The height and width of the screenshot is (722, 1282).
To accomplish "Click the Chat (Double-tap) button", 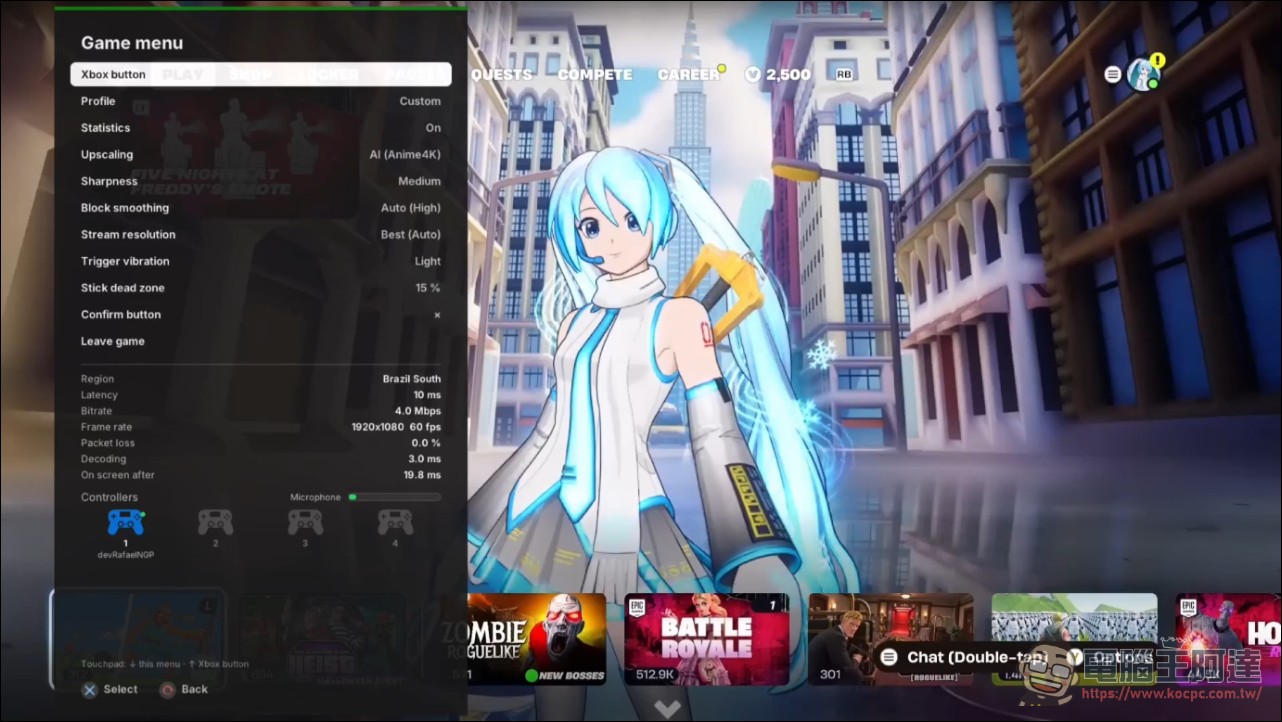I will [963, 657].
